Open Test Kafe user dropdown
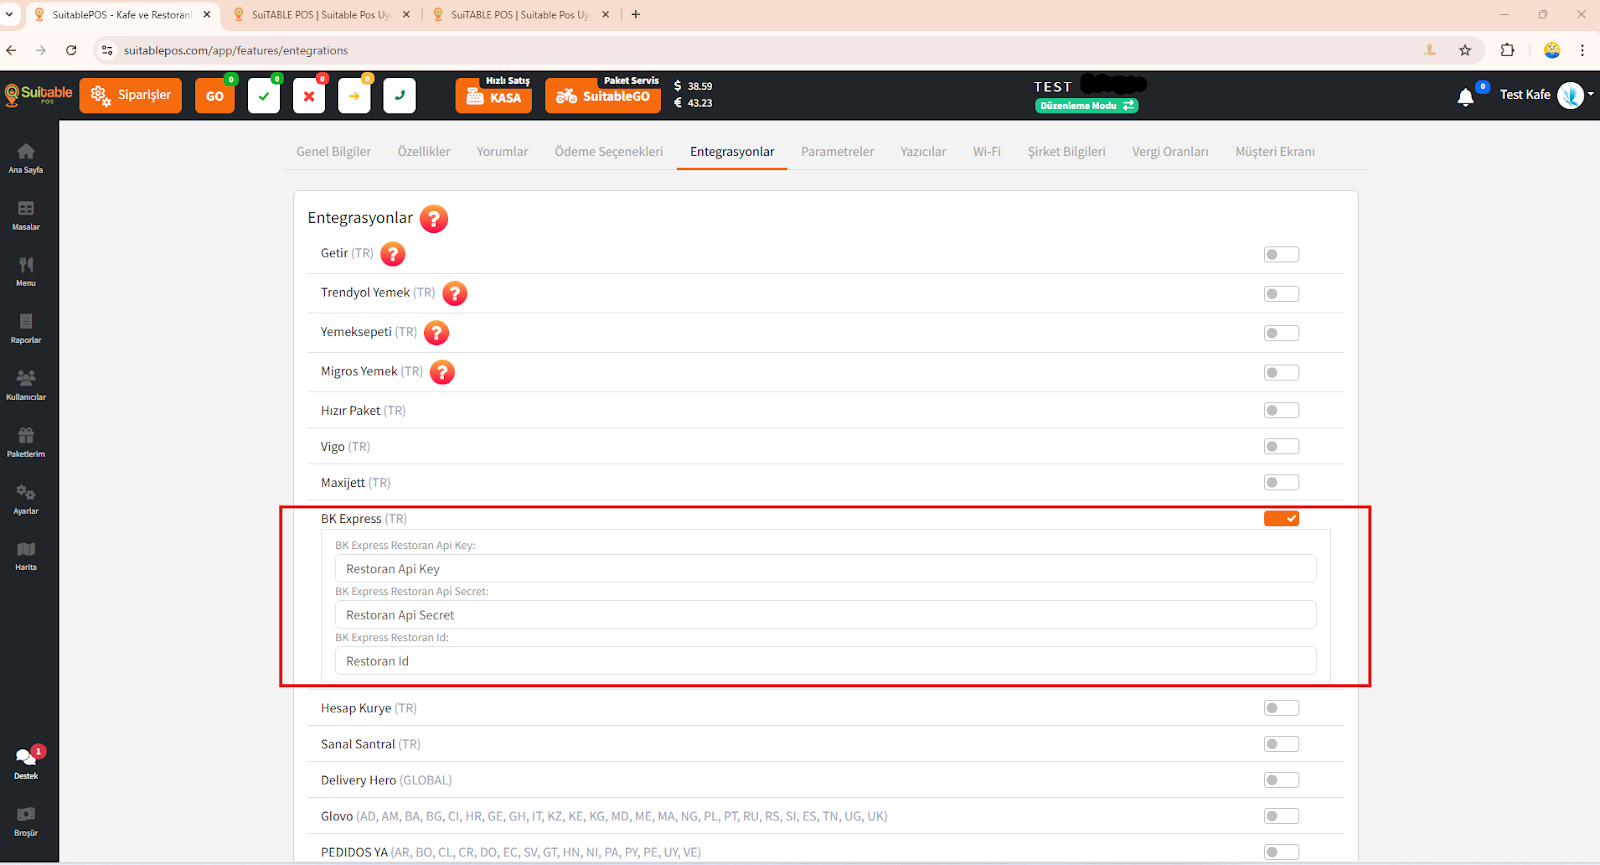 tap(1546, 95)
